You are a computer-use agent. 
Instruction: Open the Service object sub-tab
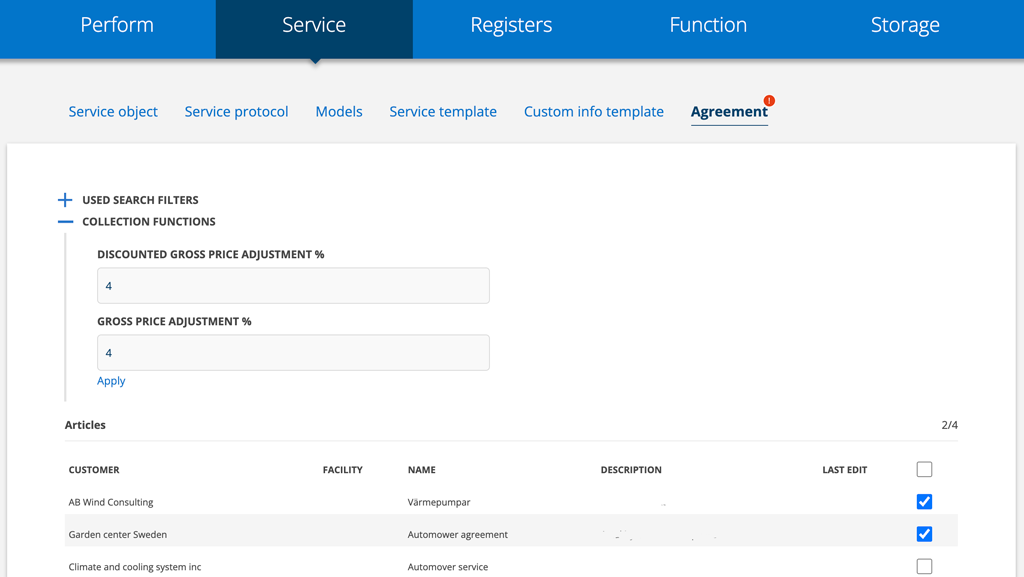pyautogui.click(x=113, y=111)
